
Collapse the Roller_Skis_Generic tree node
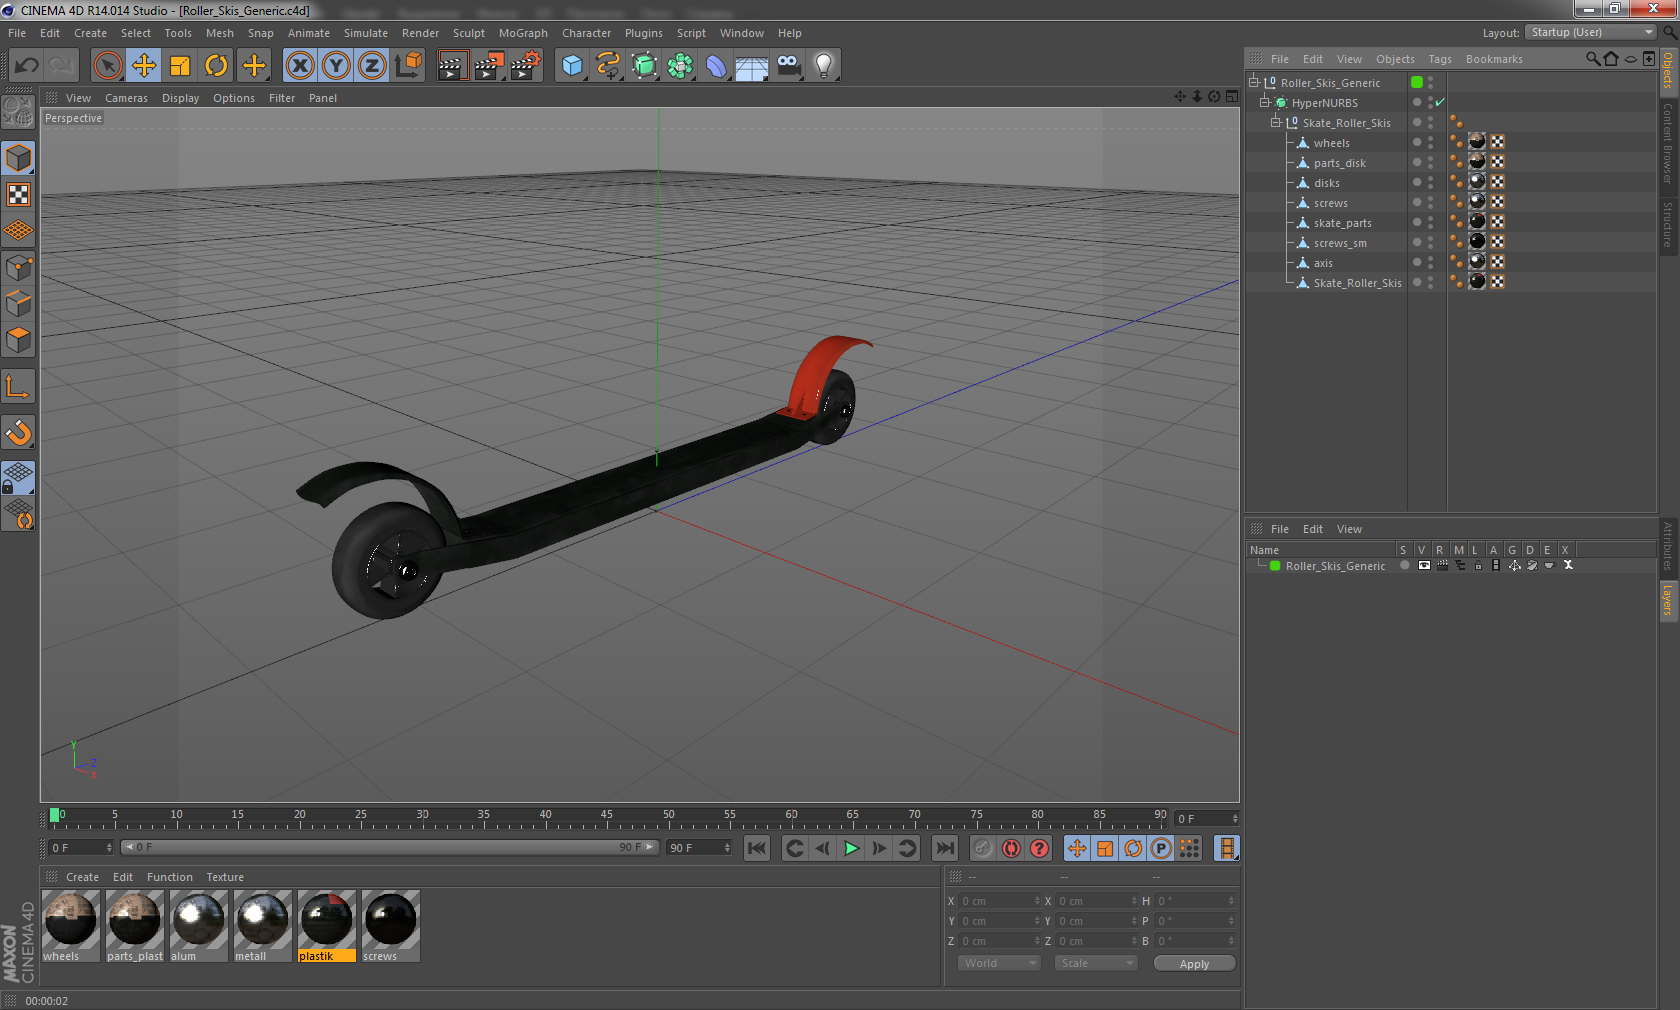point(1253,82)
